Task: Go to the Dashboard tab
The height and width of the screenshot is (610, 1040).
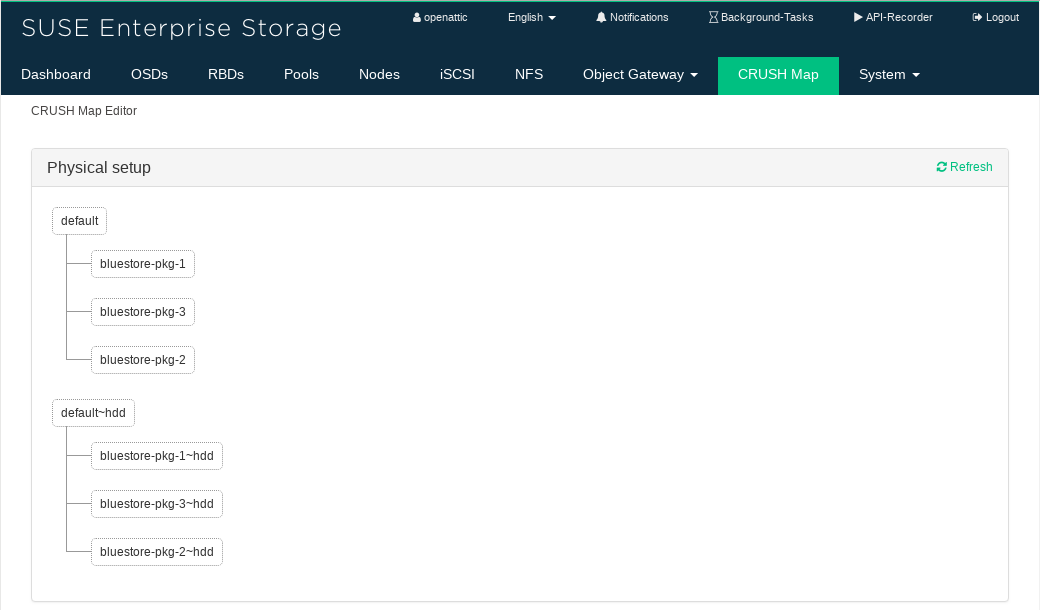Action: tap(56, 75)
